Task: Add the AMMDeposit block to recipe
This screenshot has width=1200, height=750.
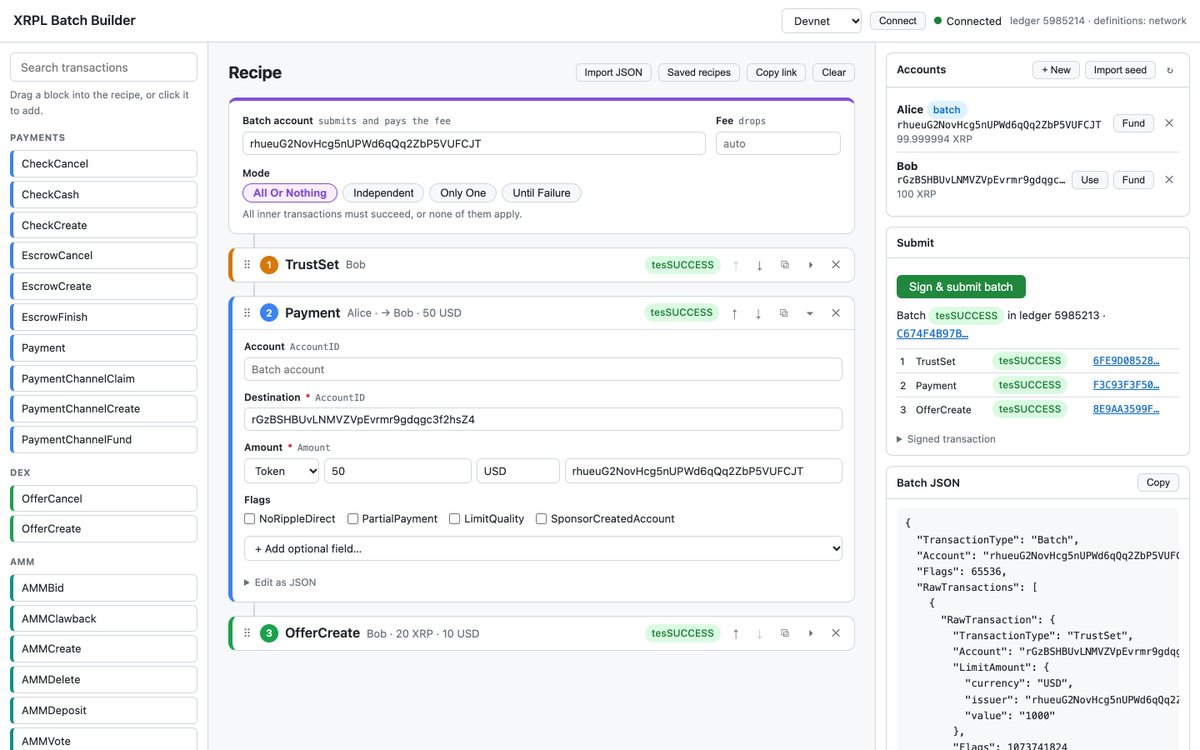Action: (x=103, y=710)
